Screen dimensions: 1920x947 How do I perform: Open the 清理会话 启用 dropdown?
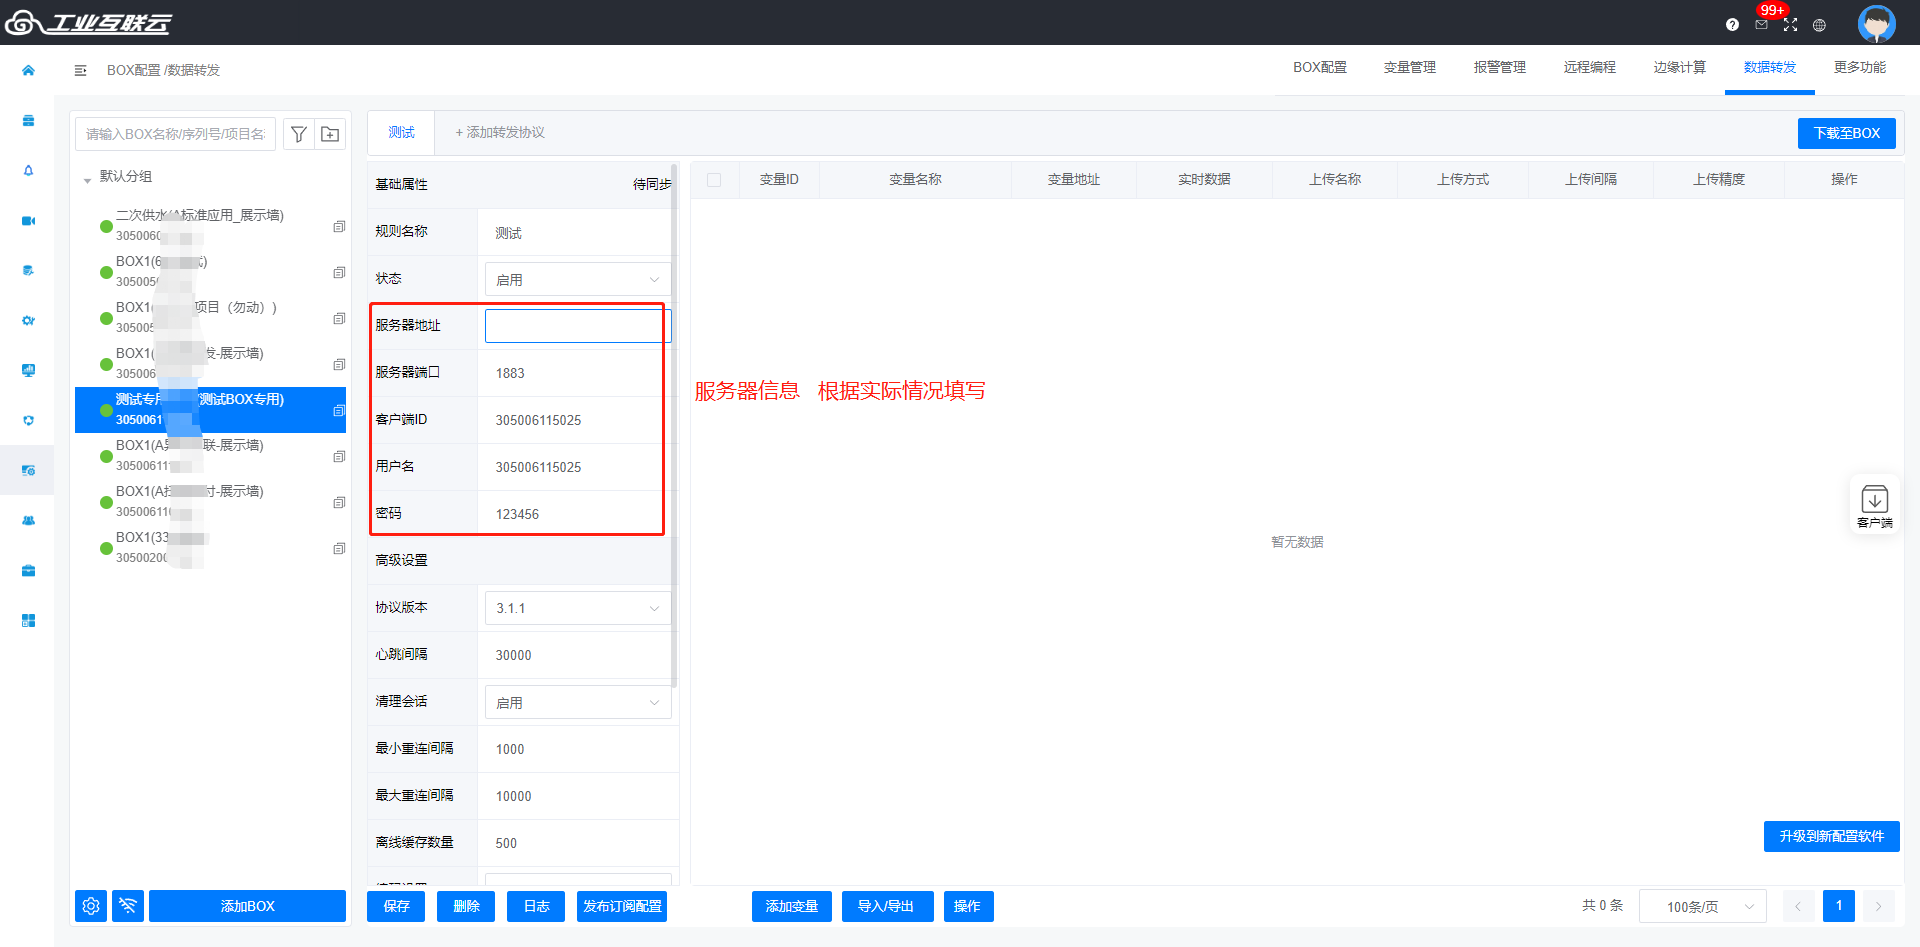[x=577, y=702]
